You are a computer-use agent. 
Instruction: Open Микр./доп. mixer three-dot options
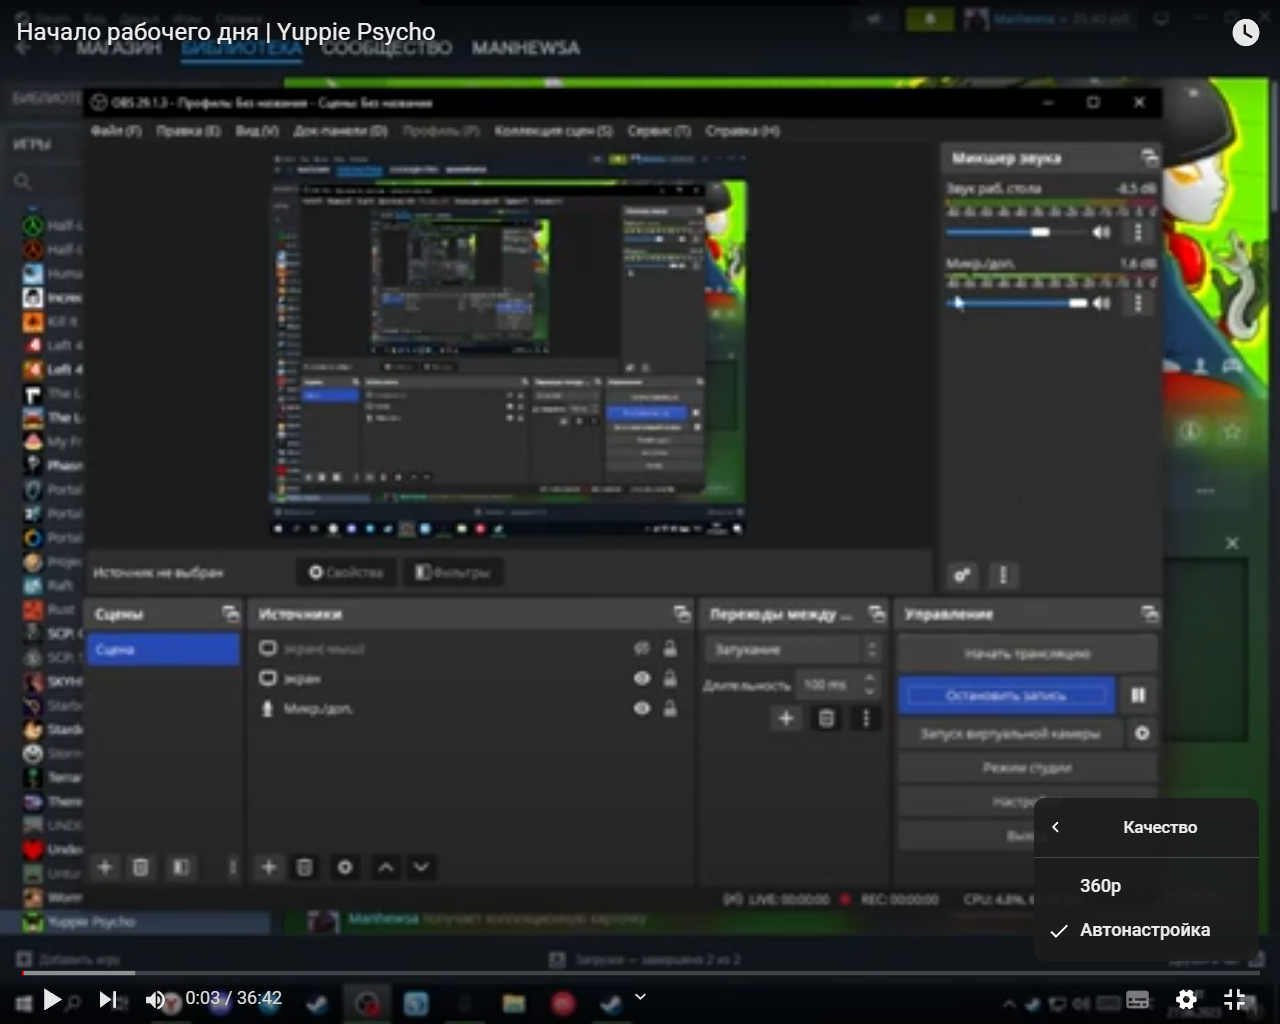tap(1137, 303)
